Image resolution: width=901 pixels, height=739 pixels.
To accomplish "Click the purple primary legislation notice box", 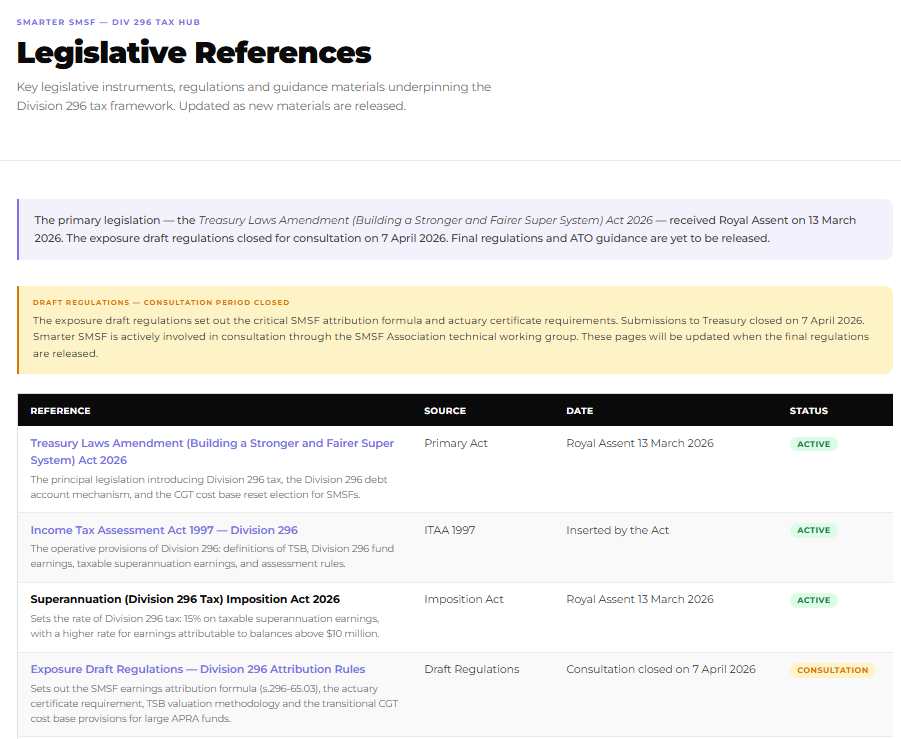I will tap(455, 229).
